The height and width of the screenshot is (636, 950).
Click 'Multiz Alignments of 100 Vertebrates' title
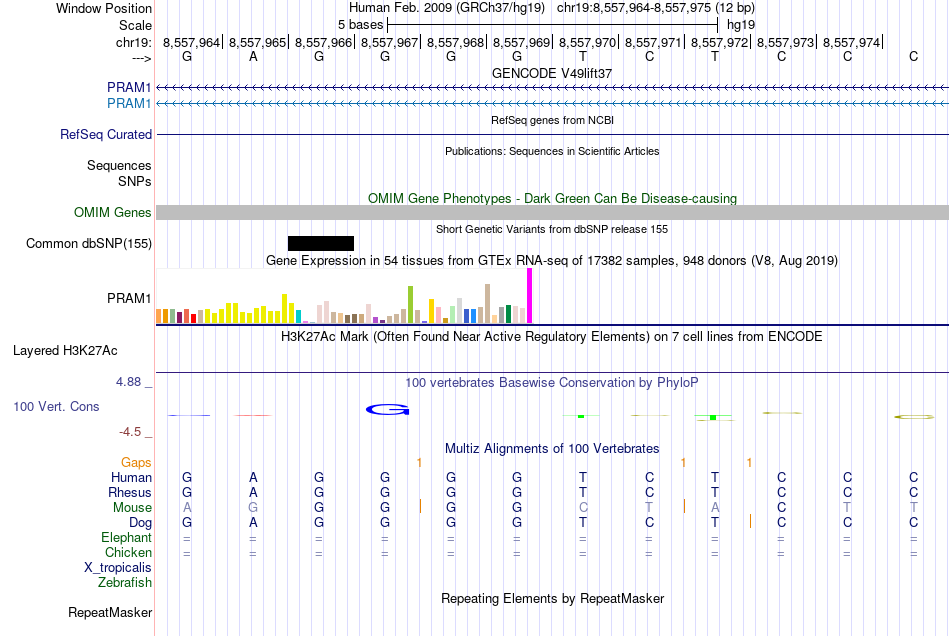[x=552, y=448]
